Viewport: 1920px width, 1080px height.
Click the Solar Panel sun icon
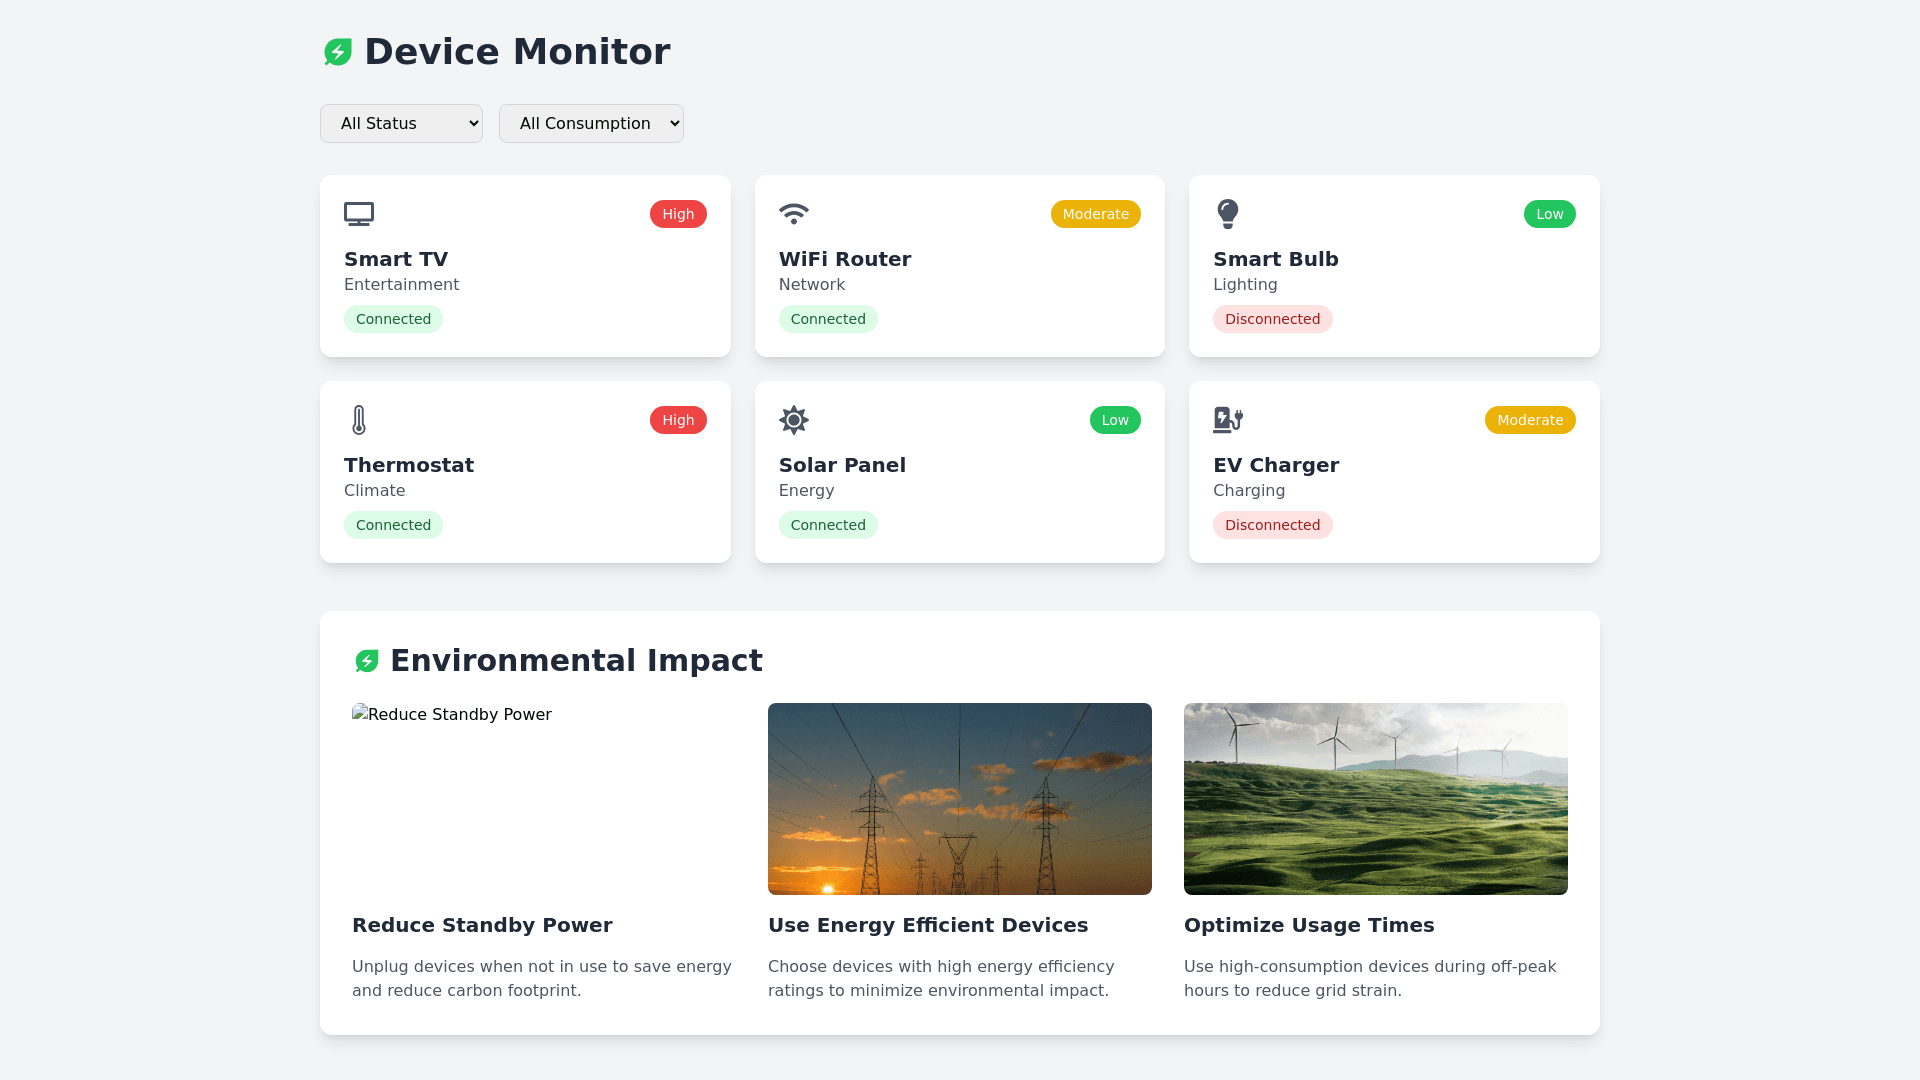coord(794,420)
